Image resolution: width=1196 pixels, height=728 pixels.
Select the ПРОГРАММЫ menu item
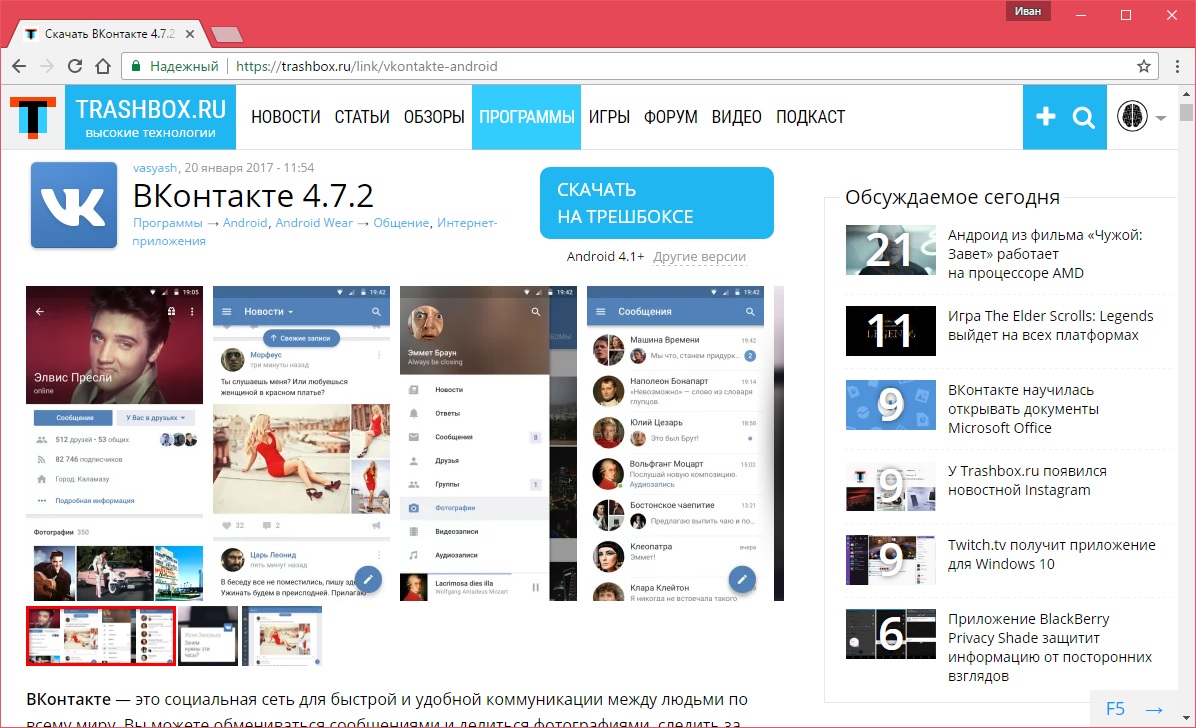[x=526, y=117]
